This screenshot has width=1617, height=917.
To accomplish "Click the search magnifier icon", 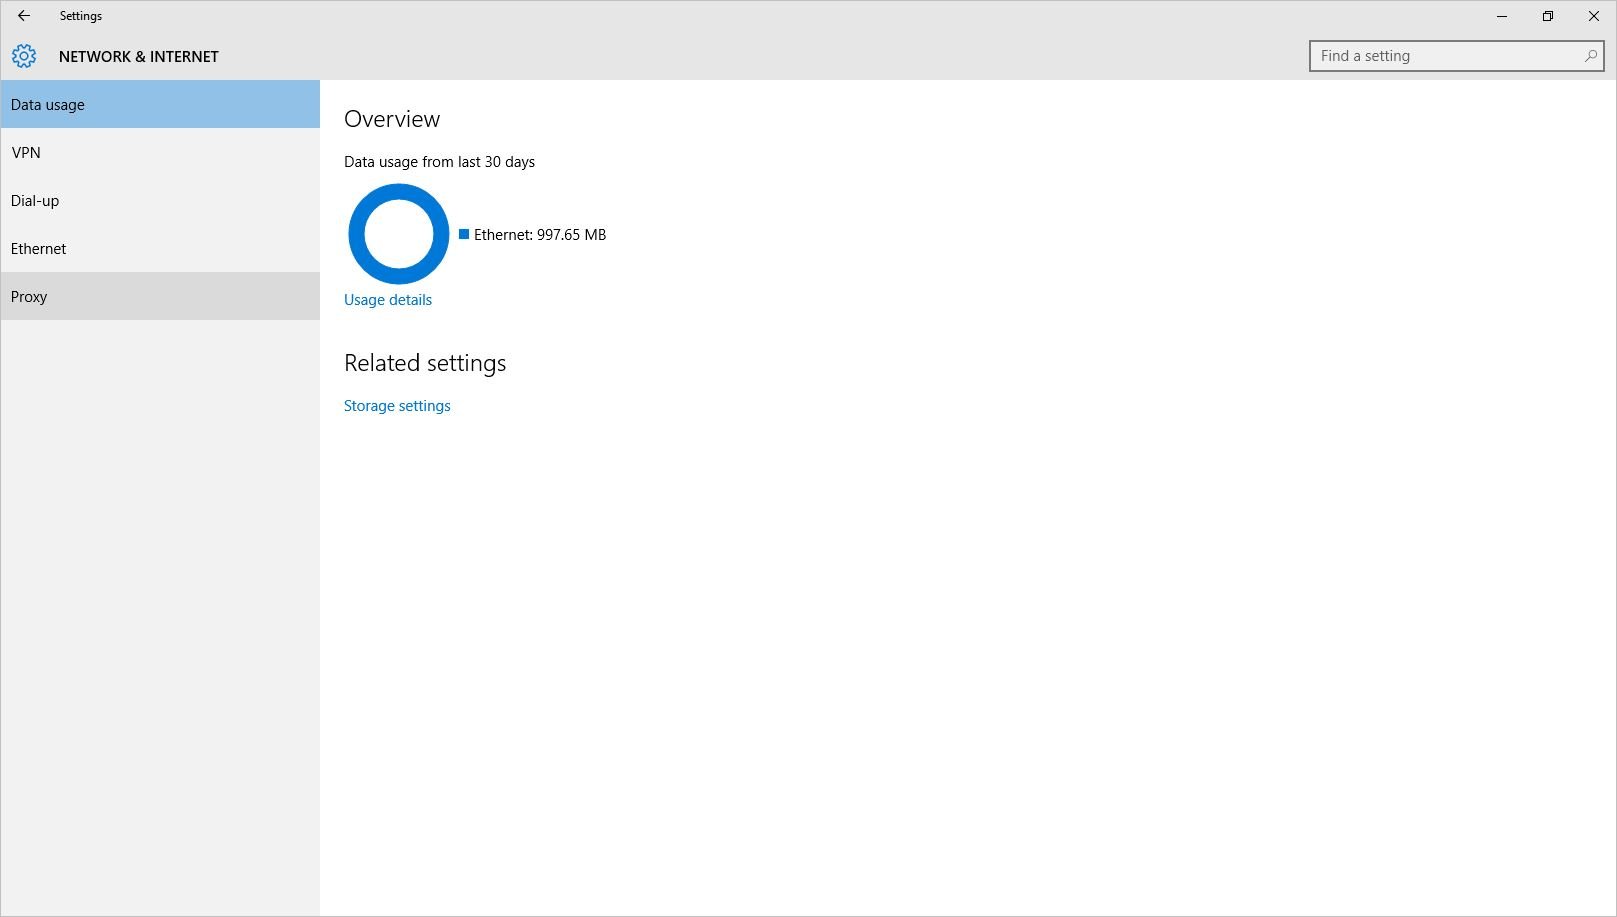I will pyautogui.click(x=1589, y=56).
